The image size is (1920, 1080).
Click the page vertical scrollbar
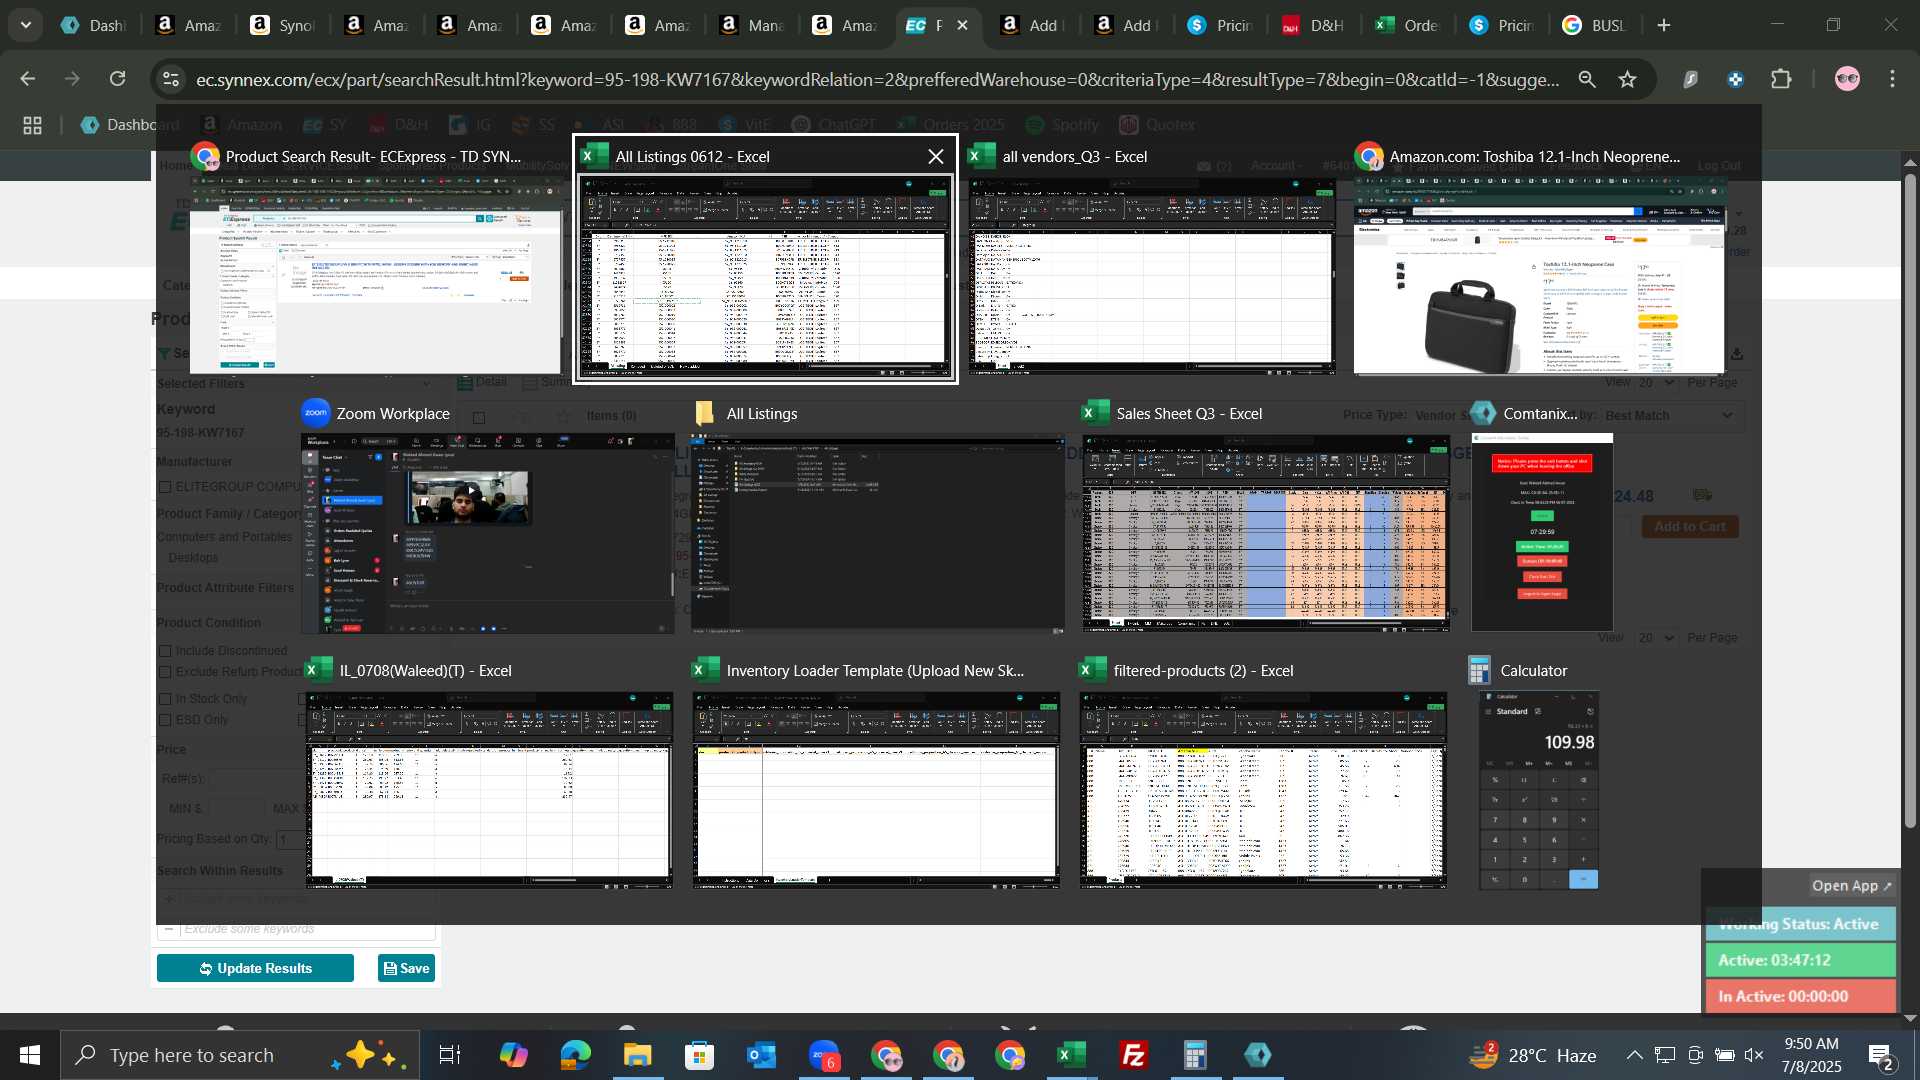[1910, 500]
